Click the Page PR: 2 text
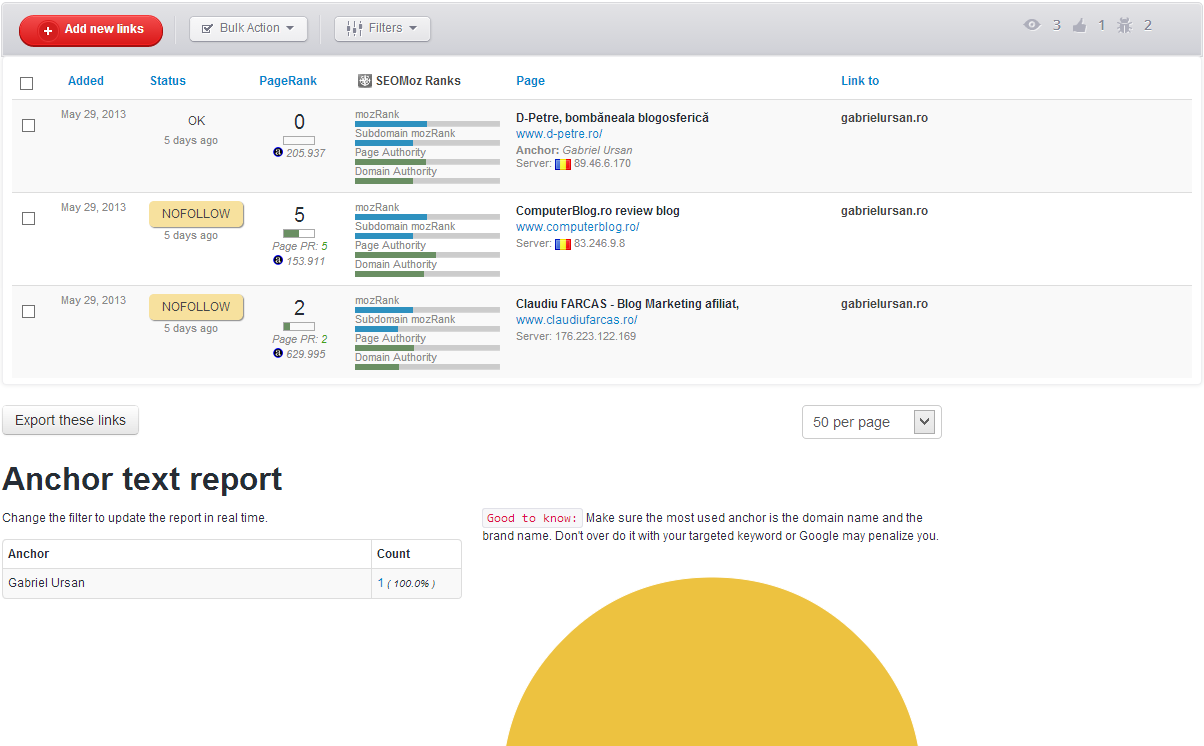This screenshot has height=746, width=1204. point(300,339)
